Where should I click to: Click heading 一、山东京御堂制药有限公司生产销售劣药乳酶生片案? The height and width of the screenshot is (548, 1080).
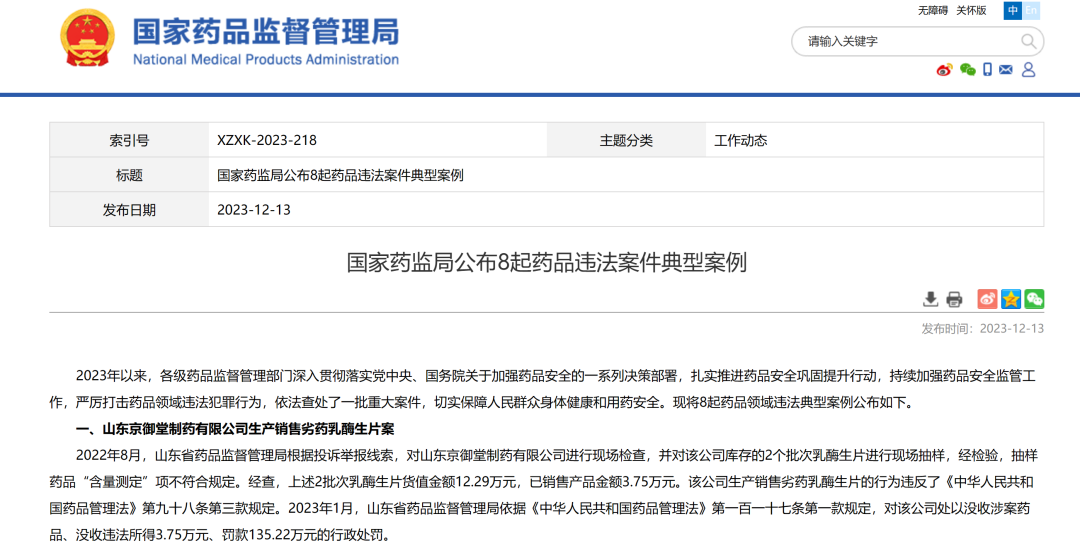click(x=235, y=430)
